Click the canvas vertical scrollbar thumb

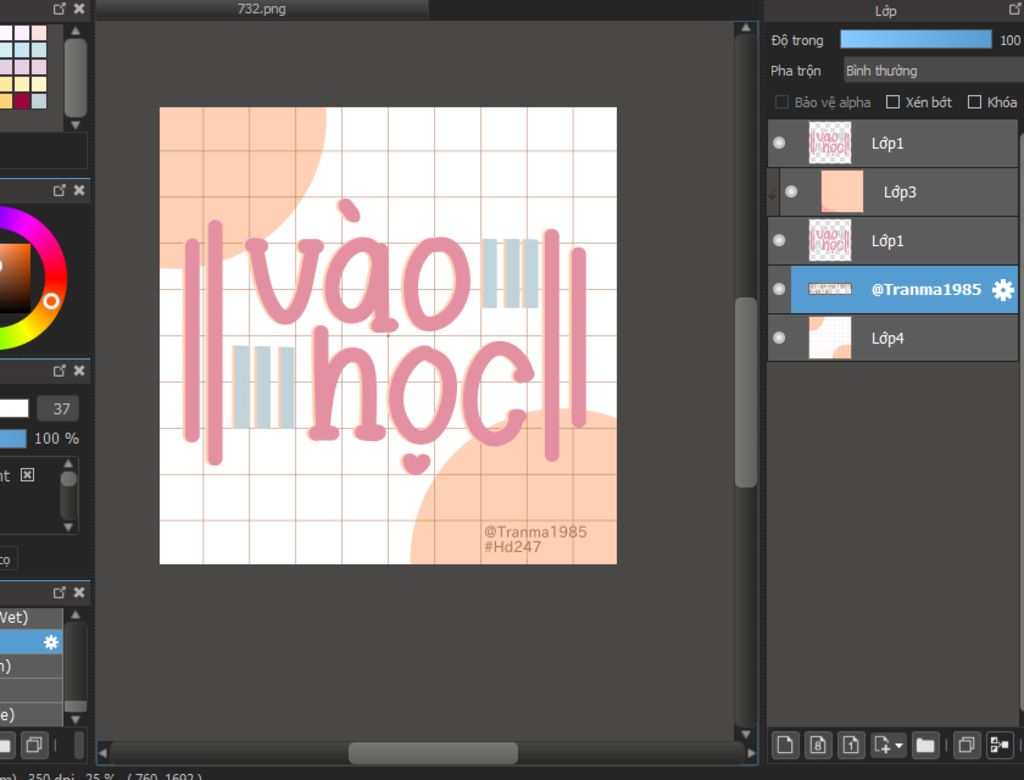click(746, 392)
